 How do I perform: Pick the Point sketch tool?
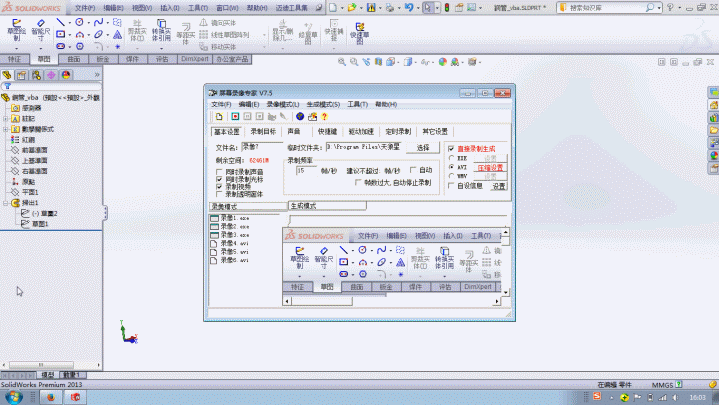coord(118,46)
